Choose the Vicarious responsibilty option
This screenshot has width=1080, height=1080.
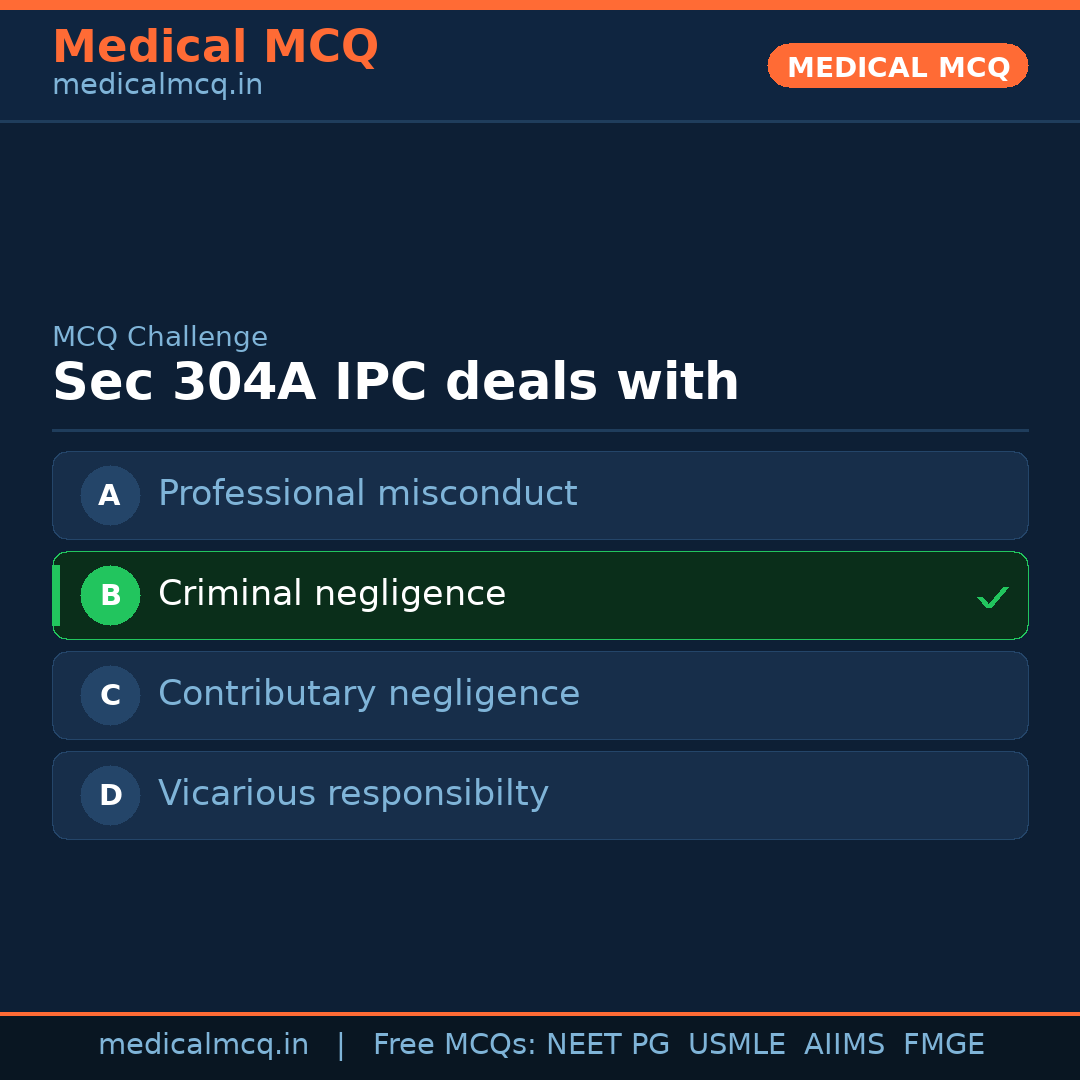point(353,794)
